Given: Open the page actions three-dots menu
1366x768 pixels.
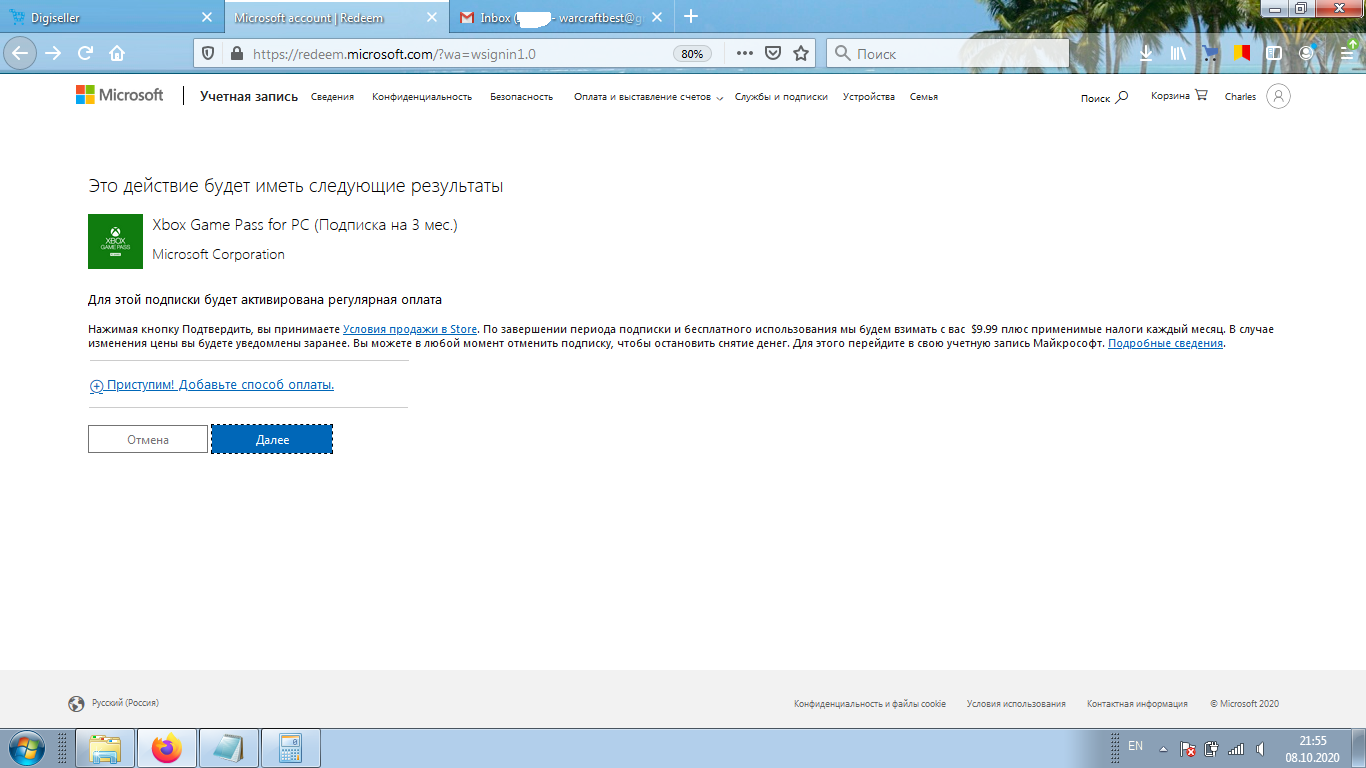Looking at the screenshot, I should (744, 54).
